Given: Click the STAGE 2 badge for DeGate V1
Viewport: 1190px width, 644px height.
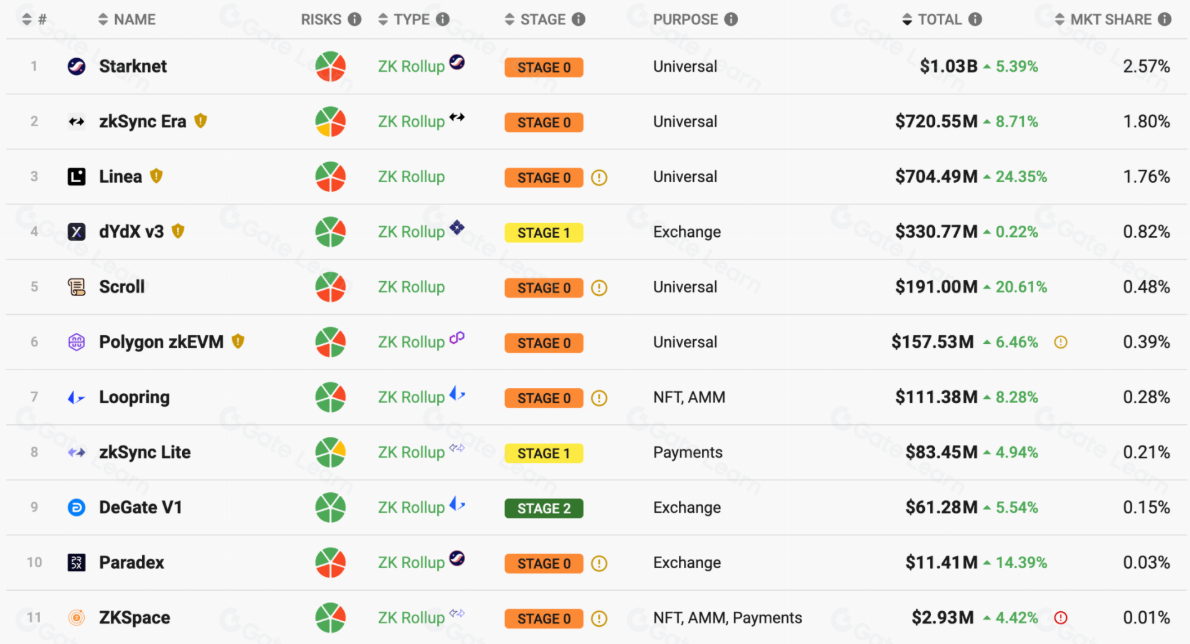Looking at the screenshot, I should point(544,508).
